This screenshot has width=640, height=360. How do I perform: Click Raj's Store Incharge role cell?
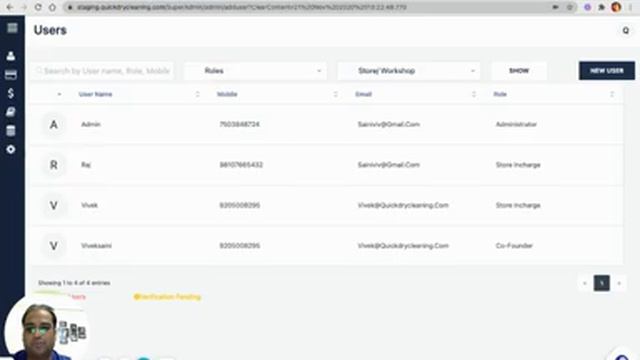[518, 164]
